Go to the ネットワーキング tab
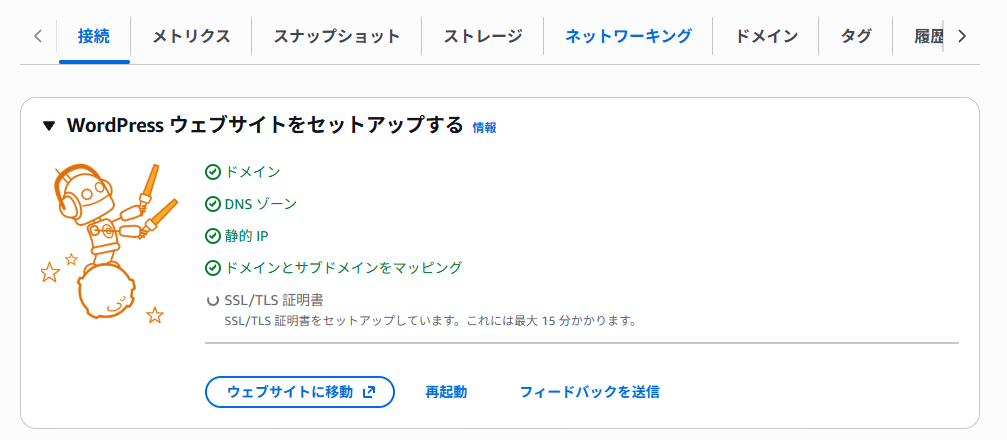1007x440 pixels. click(628, 36)
